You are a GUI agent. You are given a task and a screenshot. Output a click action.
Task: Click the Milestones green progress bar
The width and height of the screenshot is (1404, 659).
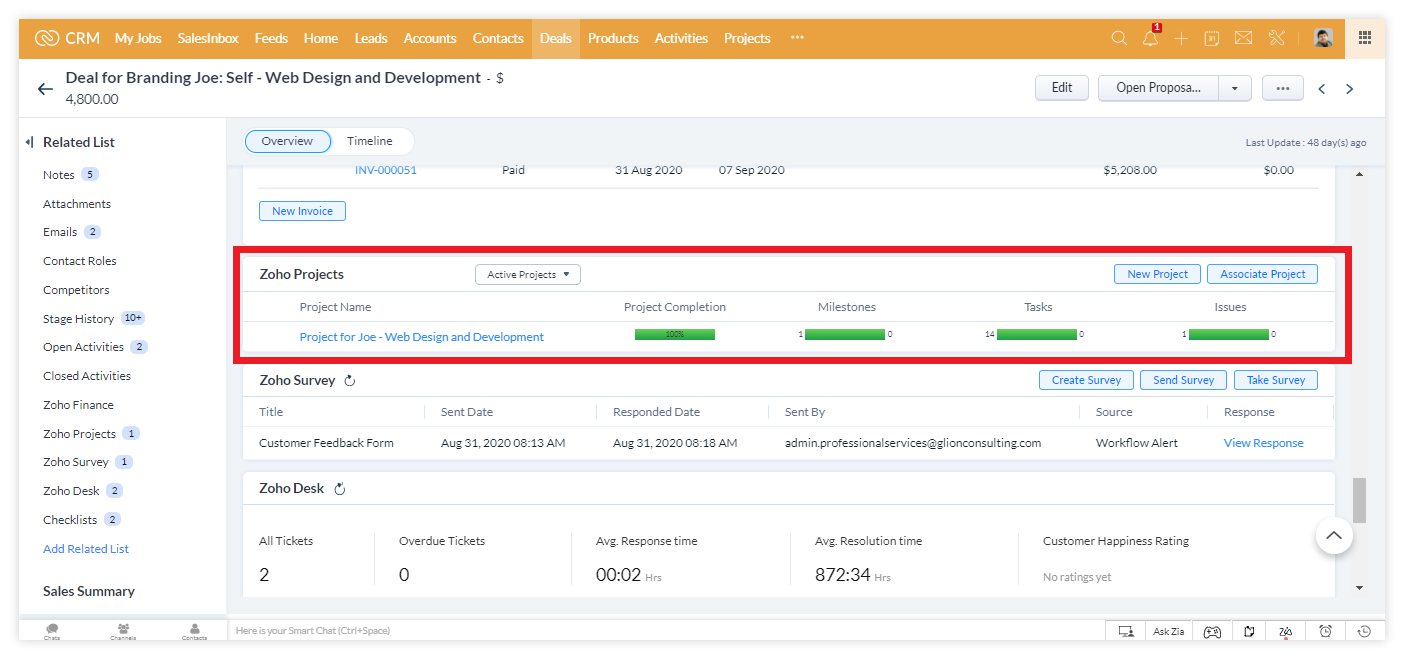[845, 334]
